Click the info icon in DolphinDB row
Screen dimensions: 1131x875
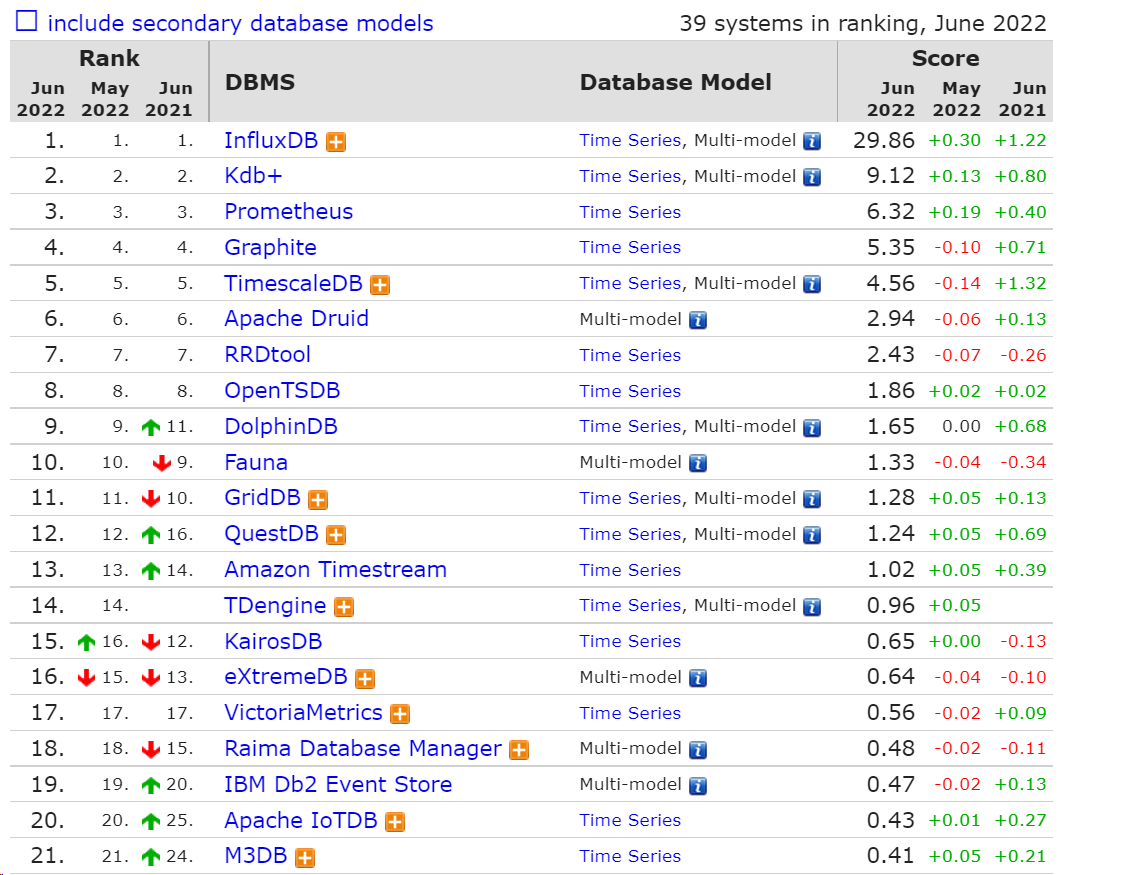812,428
